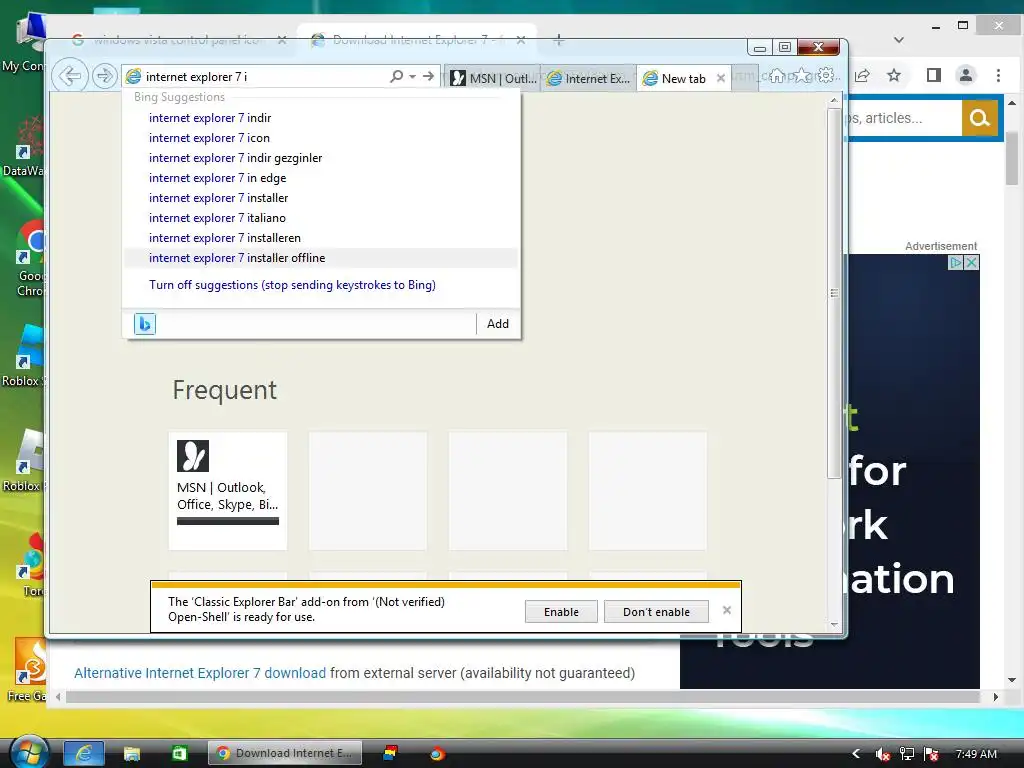Dismiss the add-on notification bar with X
This screenshot has width=1024, height=768.
[x=727, y=610]
